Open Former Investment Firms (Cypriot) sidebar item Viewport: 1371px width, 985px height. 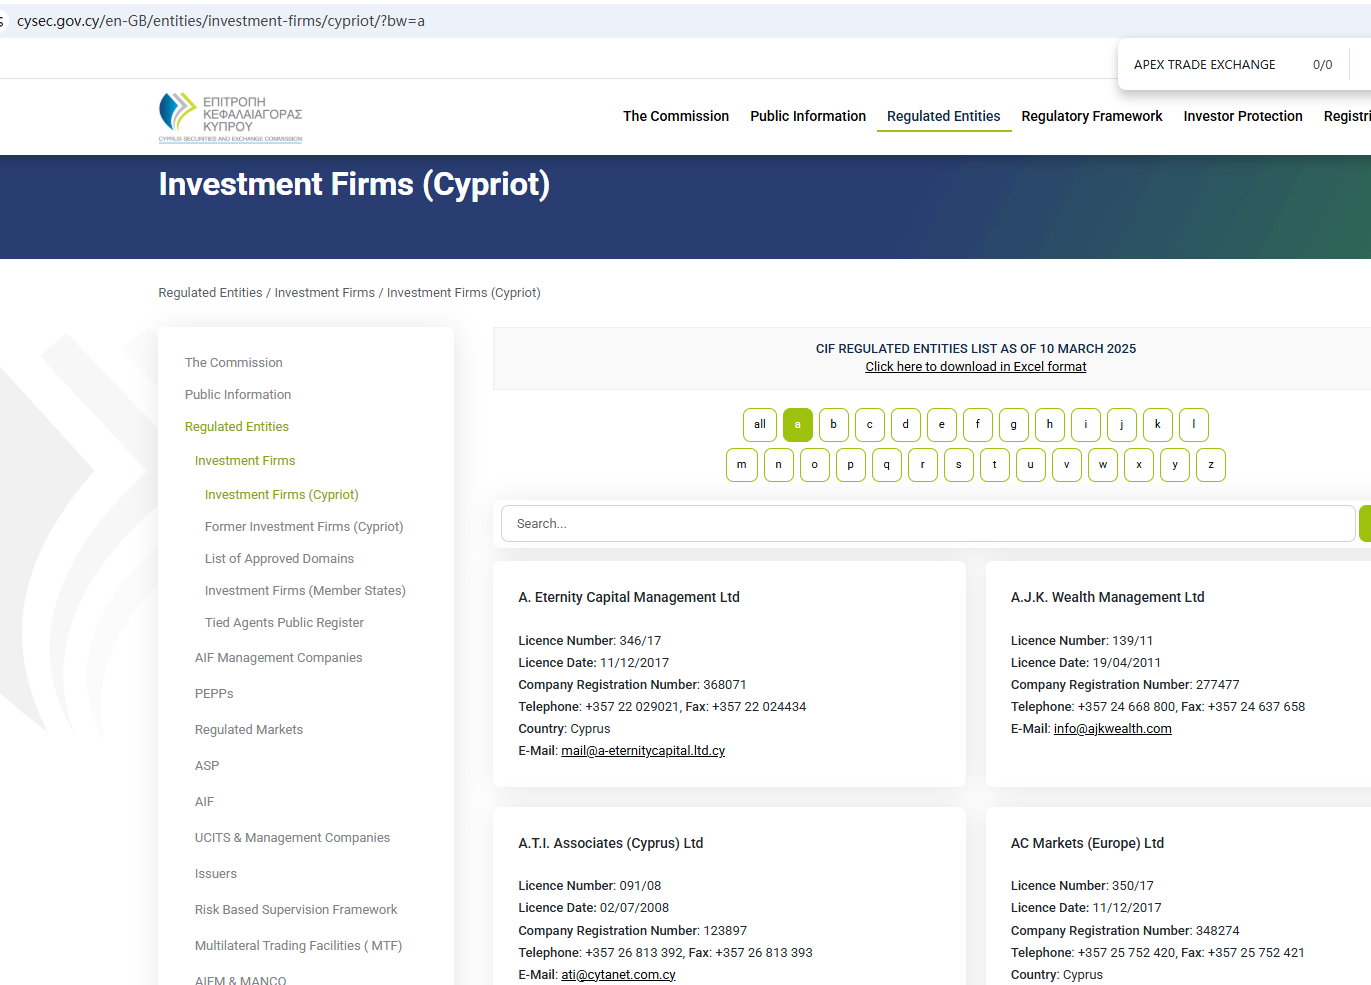click(304, 527)
